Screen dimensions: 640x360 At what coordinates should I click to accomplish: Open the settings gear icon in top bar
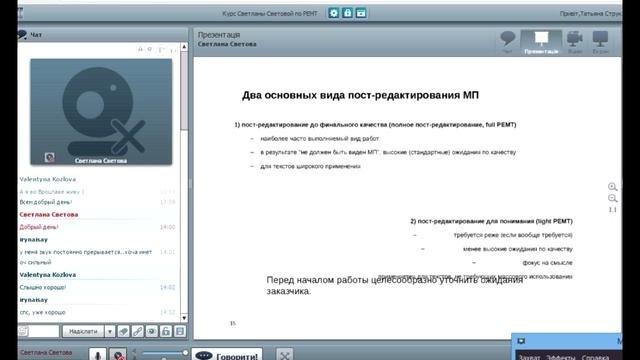pos(333,13)
